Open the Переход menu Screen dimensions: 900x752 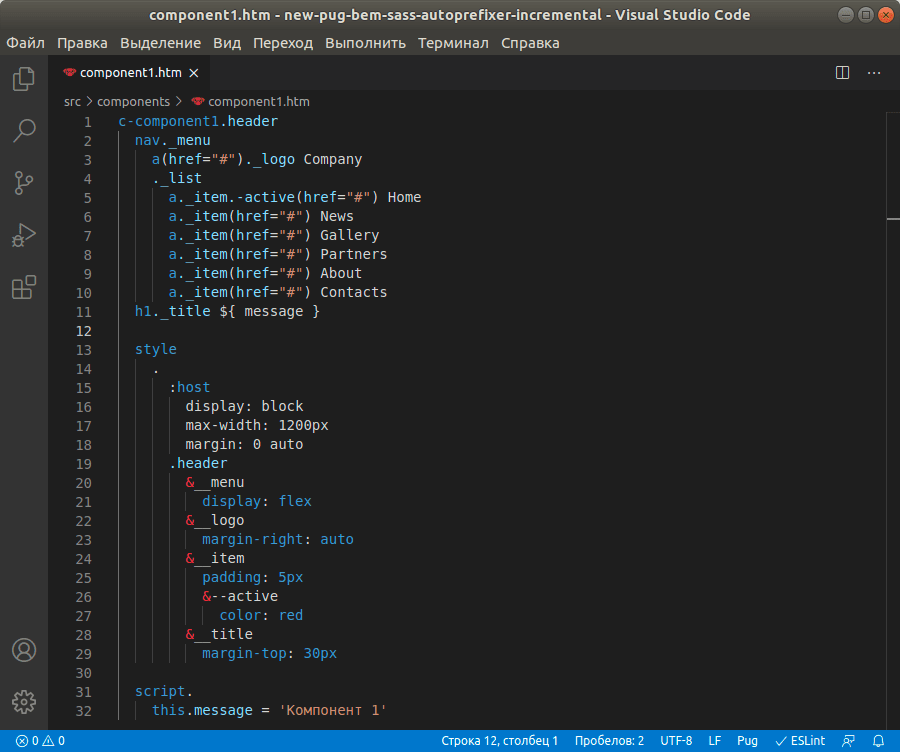pyautogui.click(x=283, y=43)
